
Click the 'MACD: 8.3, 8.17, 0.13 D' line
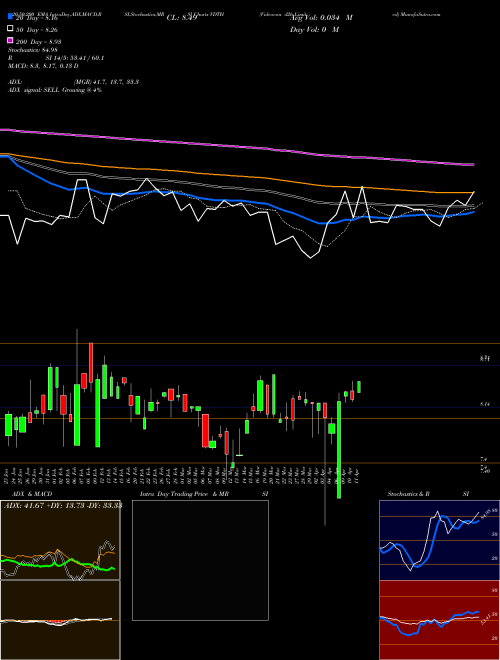43,66
